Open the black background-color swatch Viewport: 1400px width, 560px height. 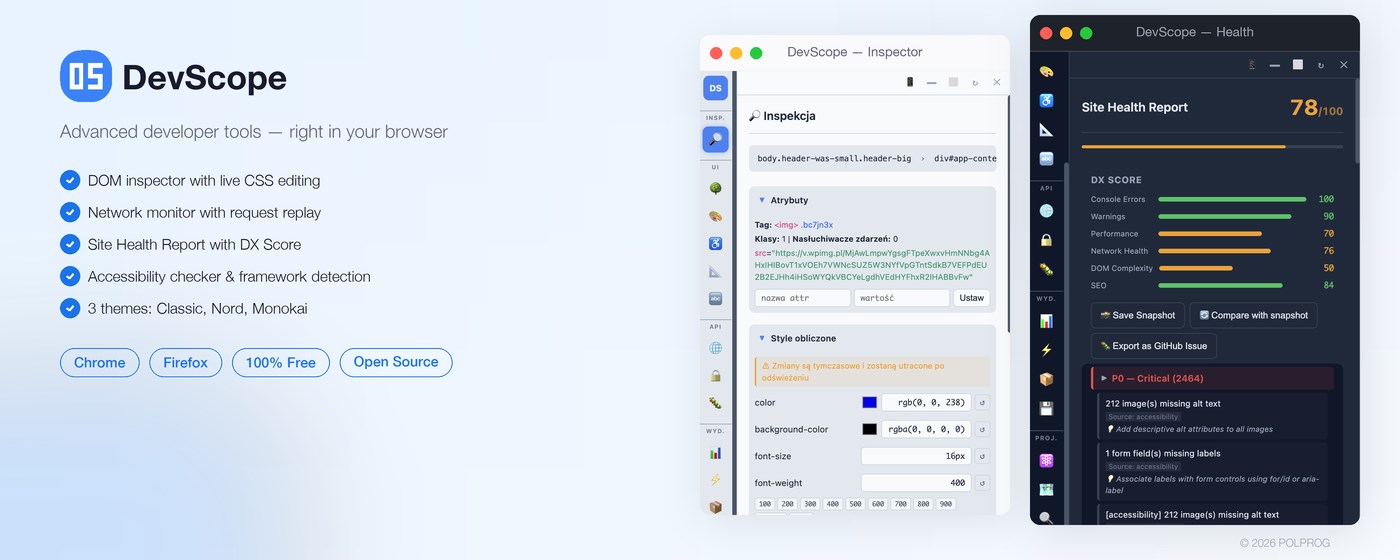point(870,429)
